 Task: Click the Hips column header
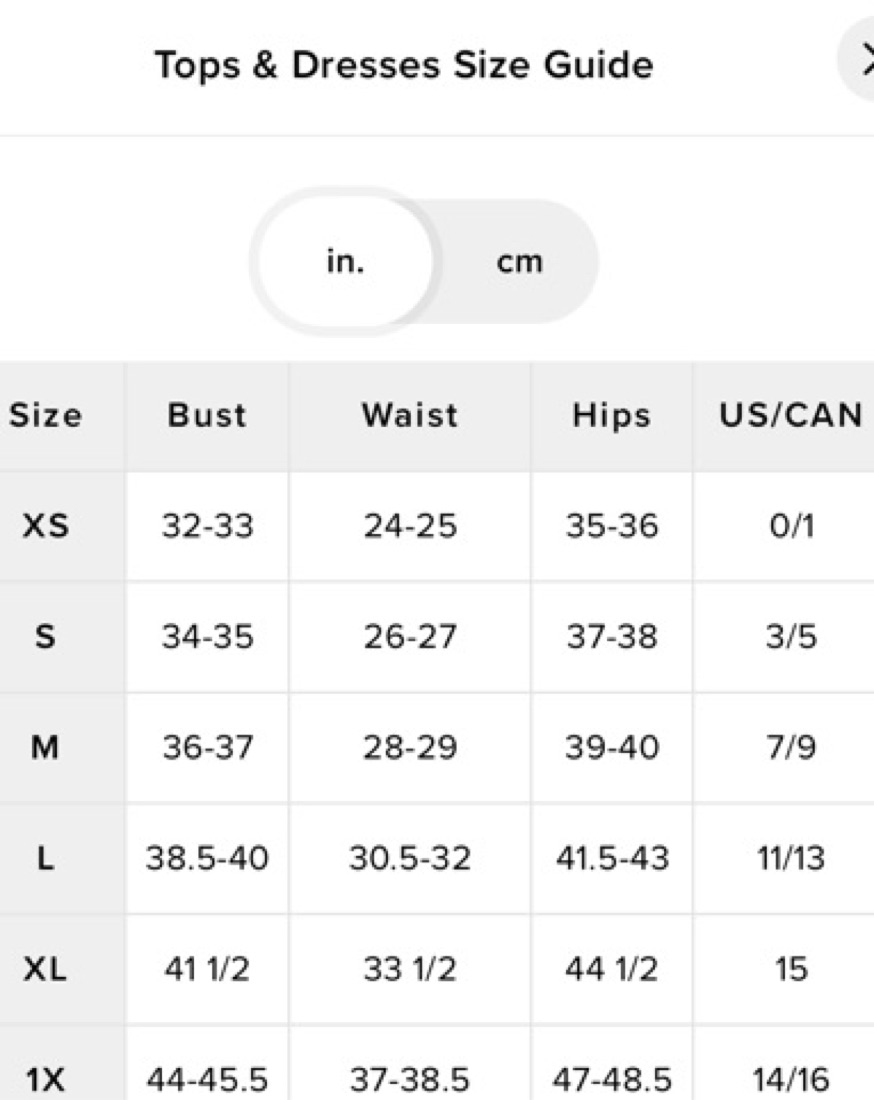[x=611, y=415]
